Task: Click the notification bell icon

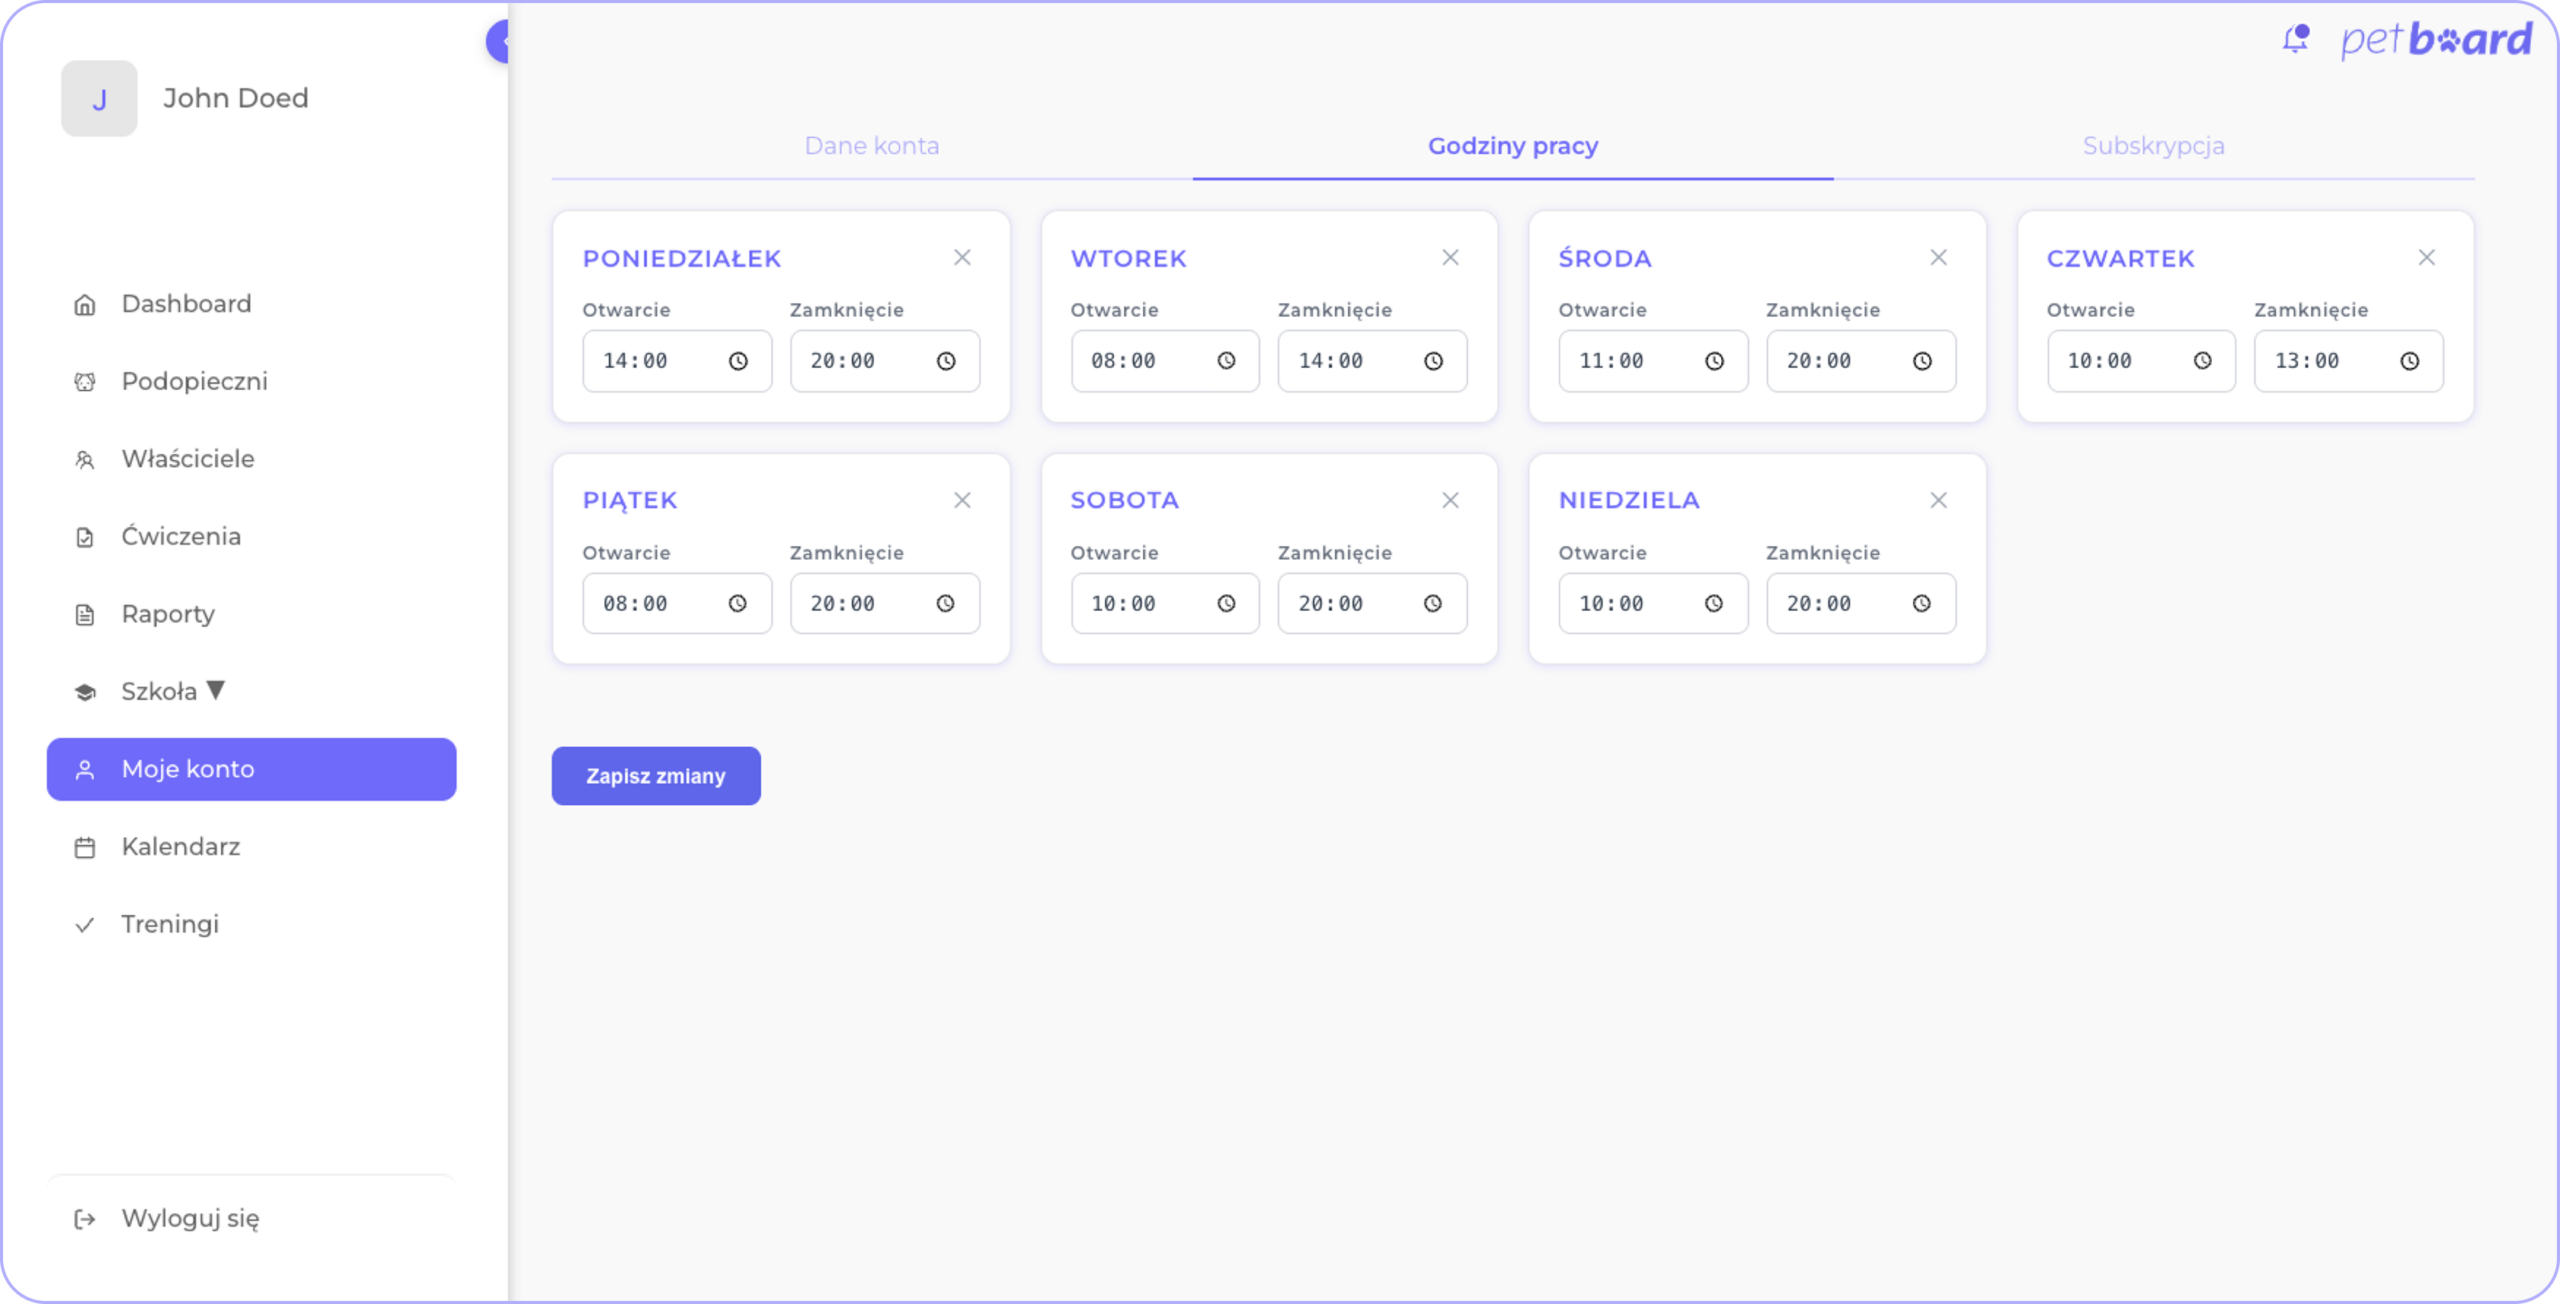Action: [x=2296, y=39]
